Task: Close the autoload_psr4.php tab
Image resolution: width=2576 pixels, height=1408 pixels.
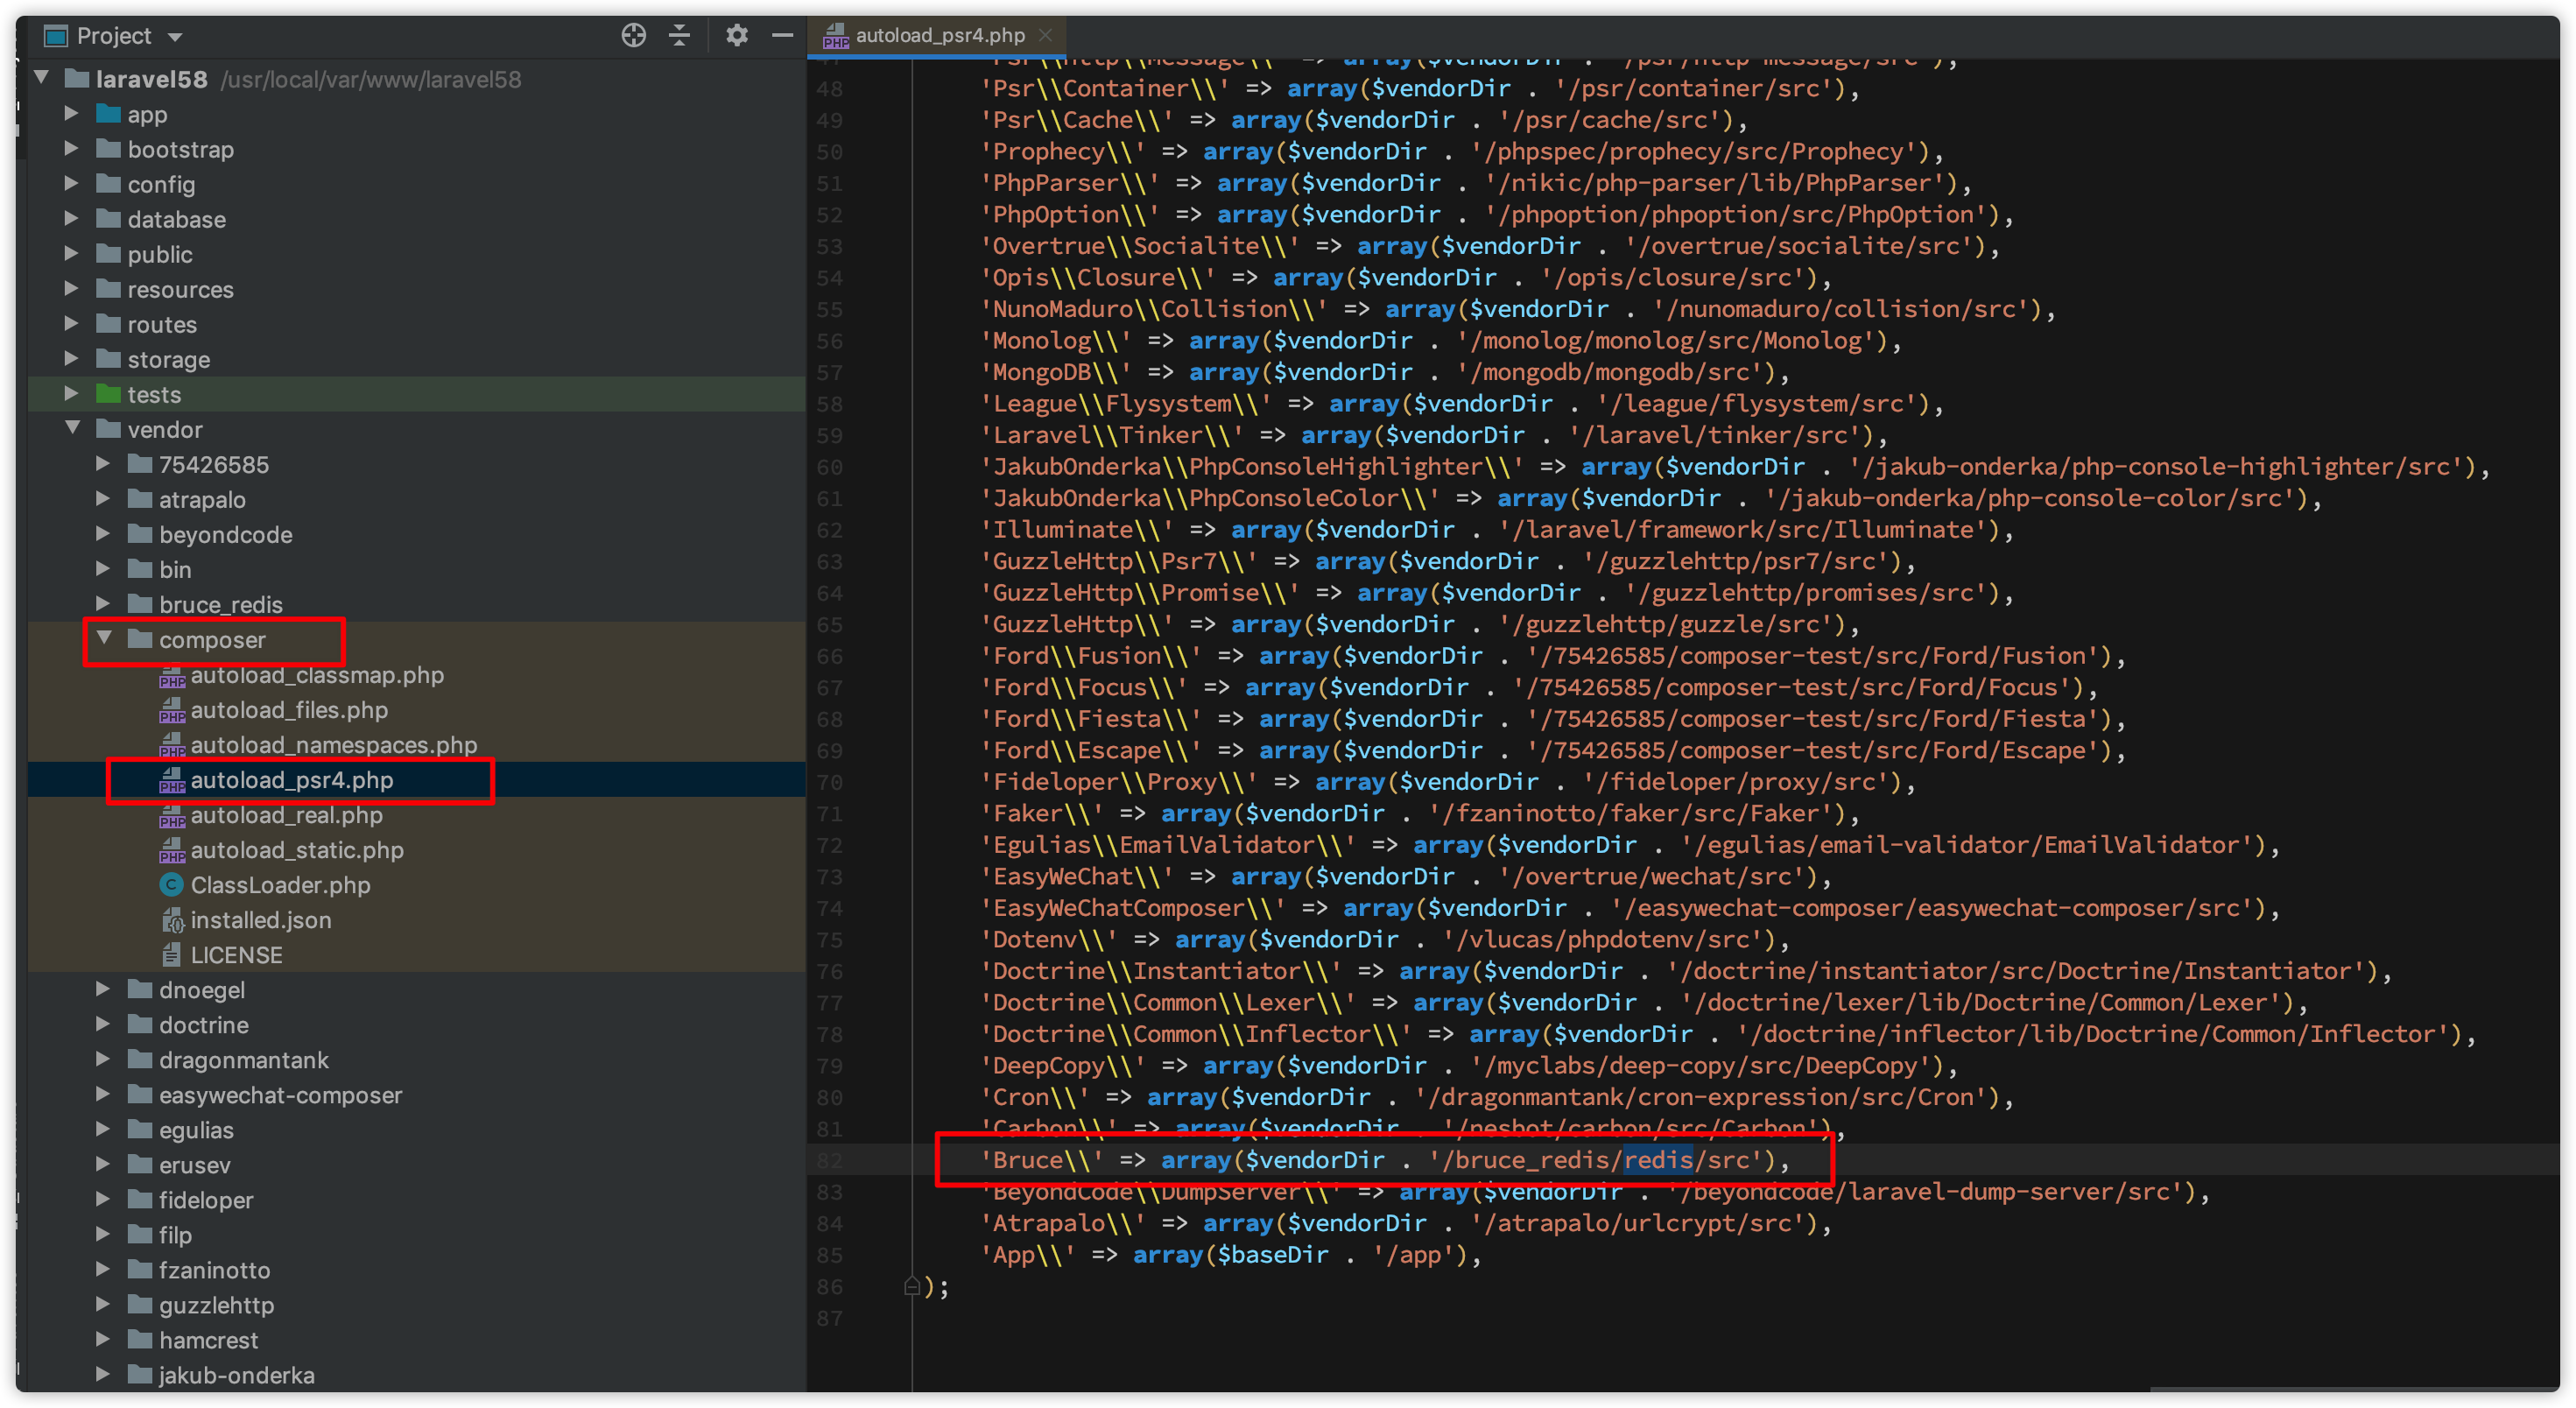Action: 1046,35
